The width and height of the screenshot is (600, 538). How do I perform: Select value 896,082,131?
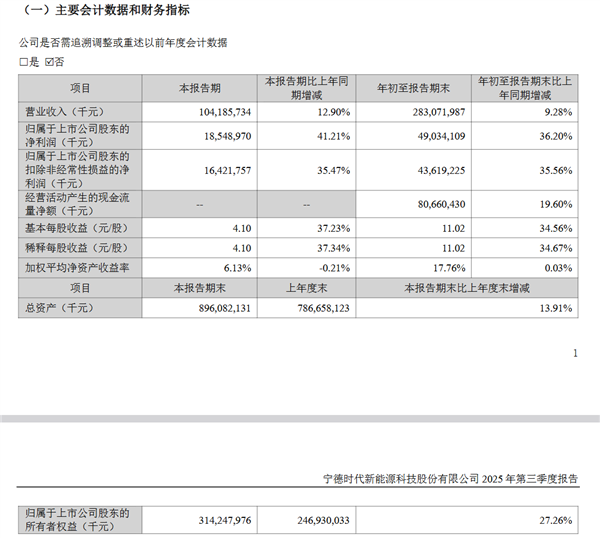(x=225, y=308)
